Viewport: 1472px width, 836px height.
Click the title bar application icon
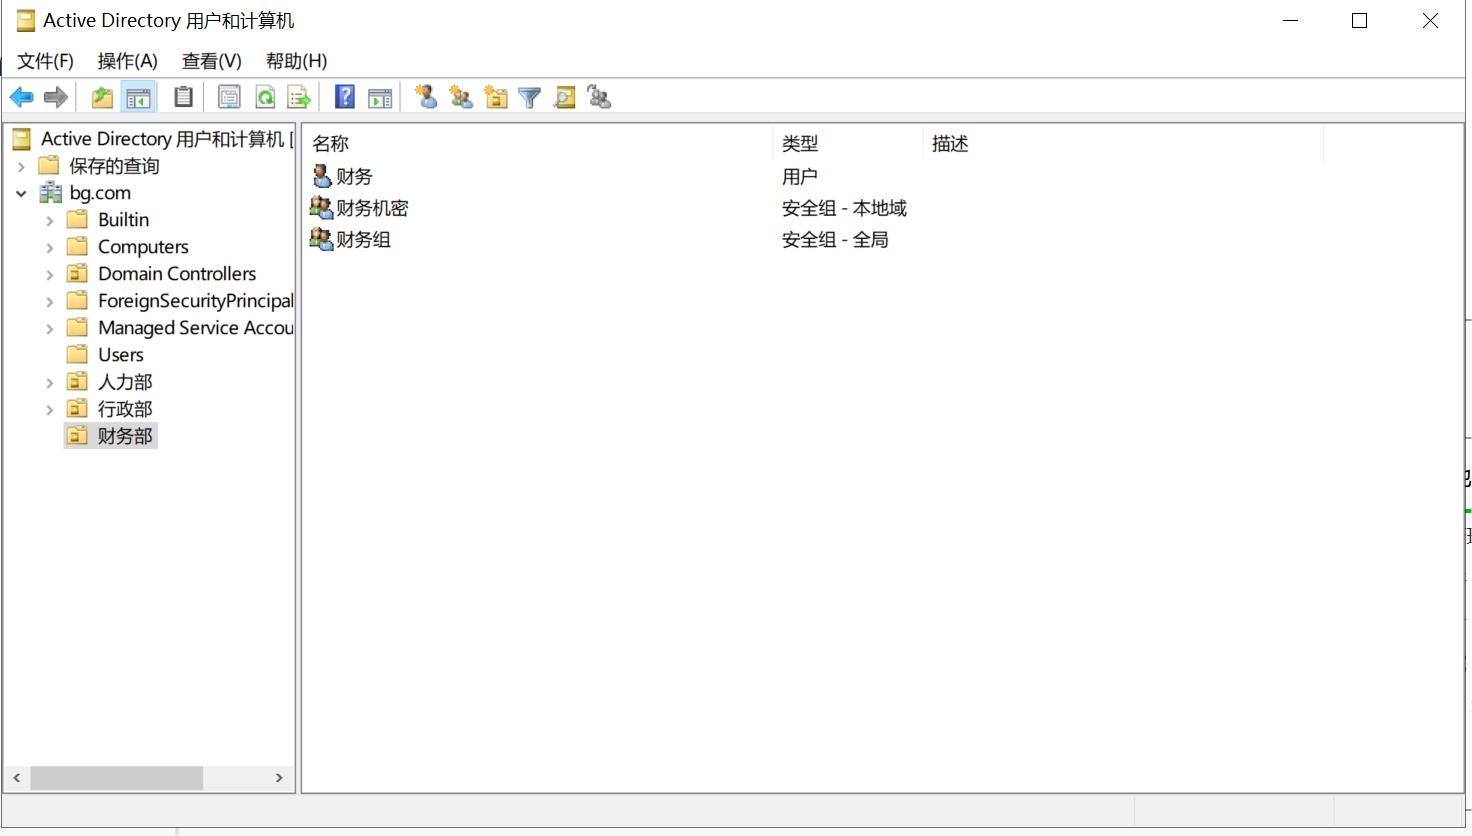(26, 21)
